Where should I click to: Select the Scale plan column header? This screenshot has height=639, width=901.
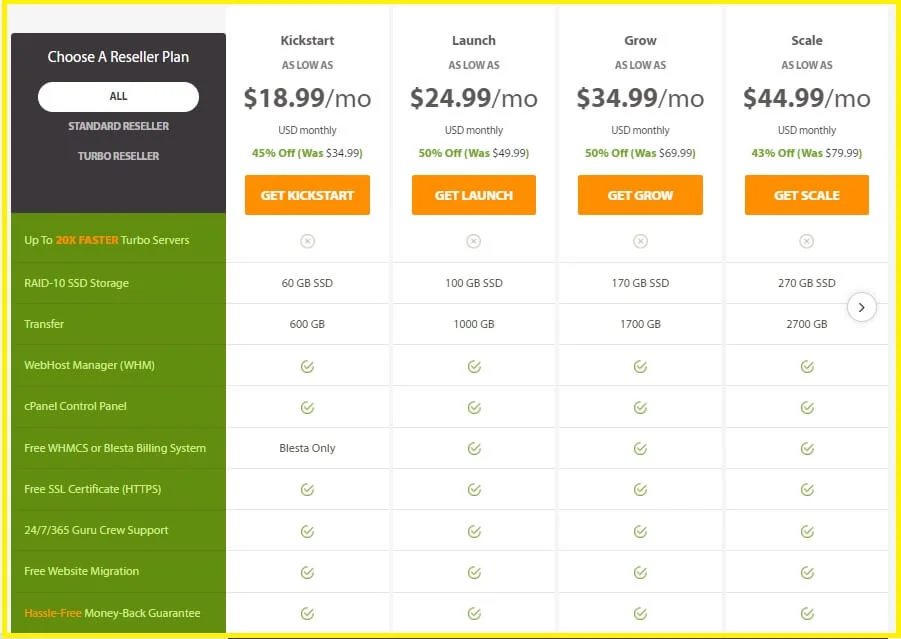tap(806, 41)
